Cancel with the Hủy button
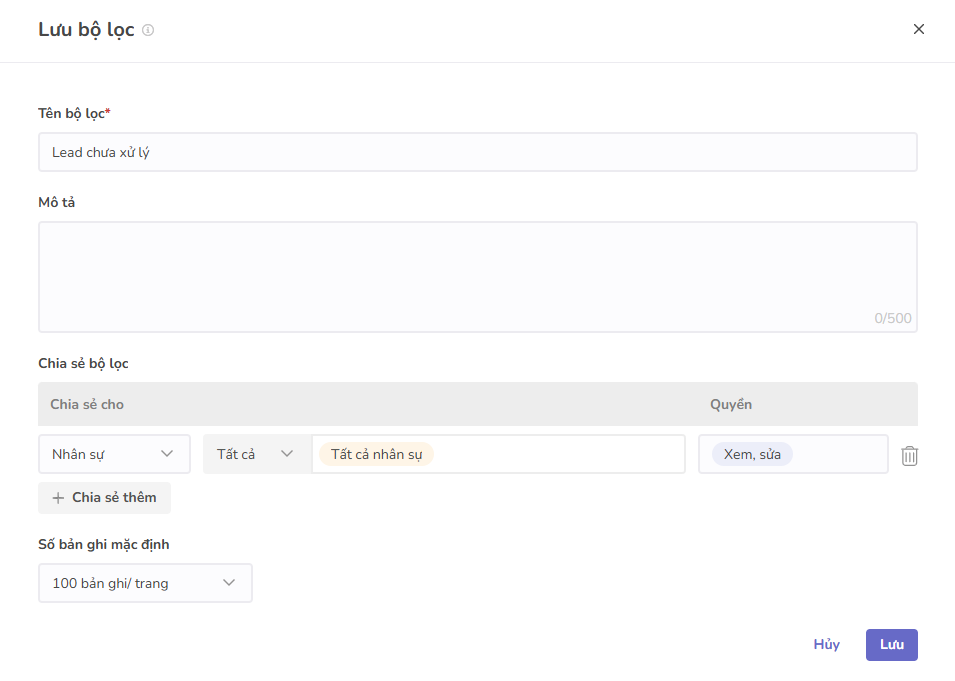Image resolution: width=955 pixels, height=681 pixels. (826, 645)
